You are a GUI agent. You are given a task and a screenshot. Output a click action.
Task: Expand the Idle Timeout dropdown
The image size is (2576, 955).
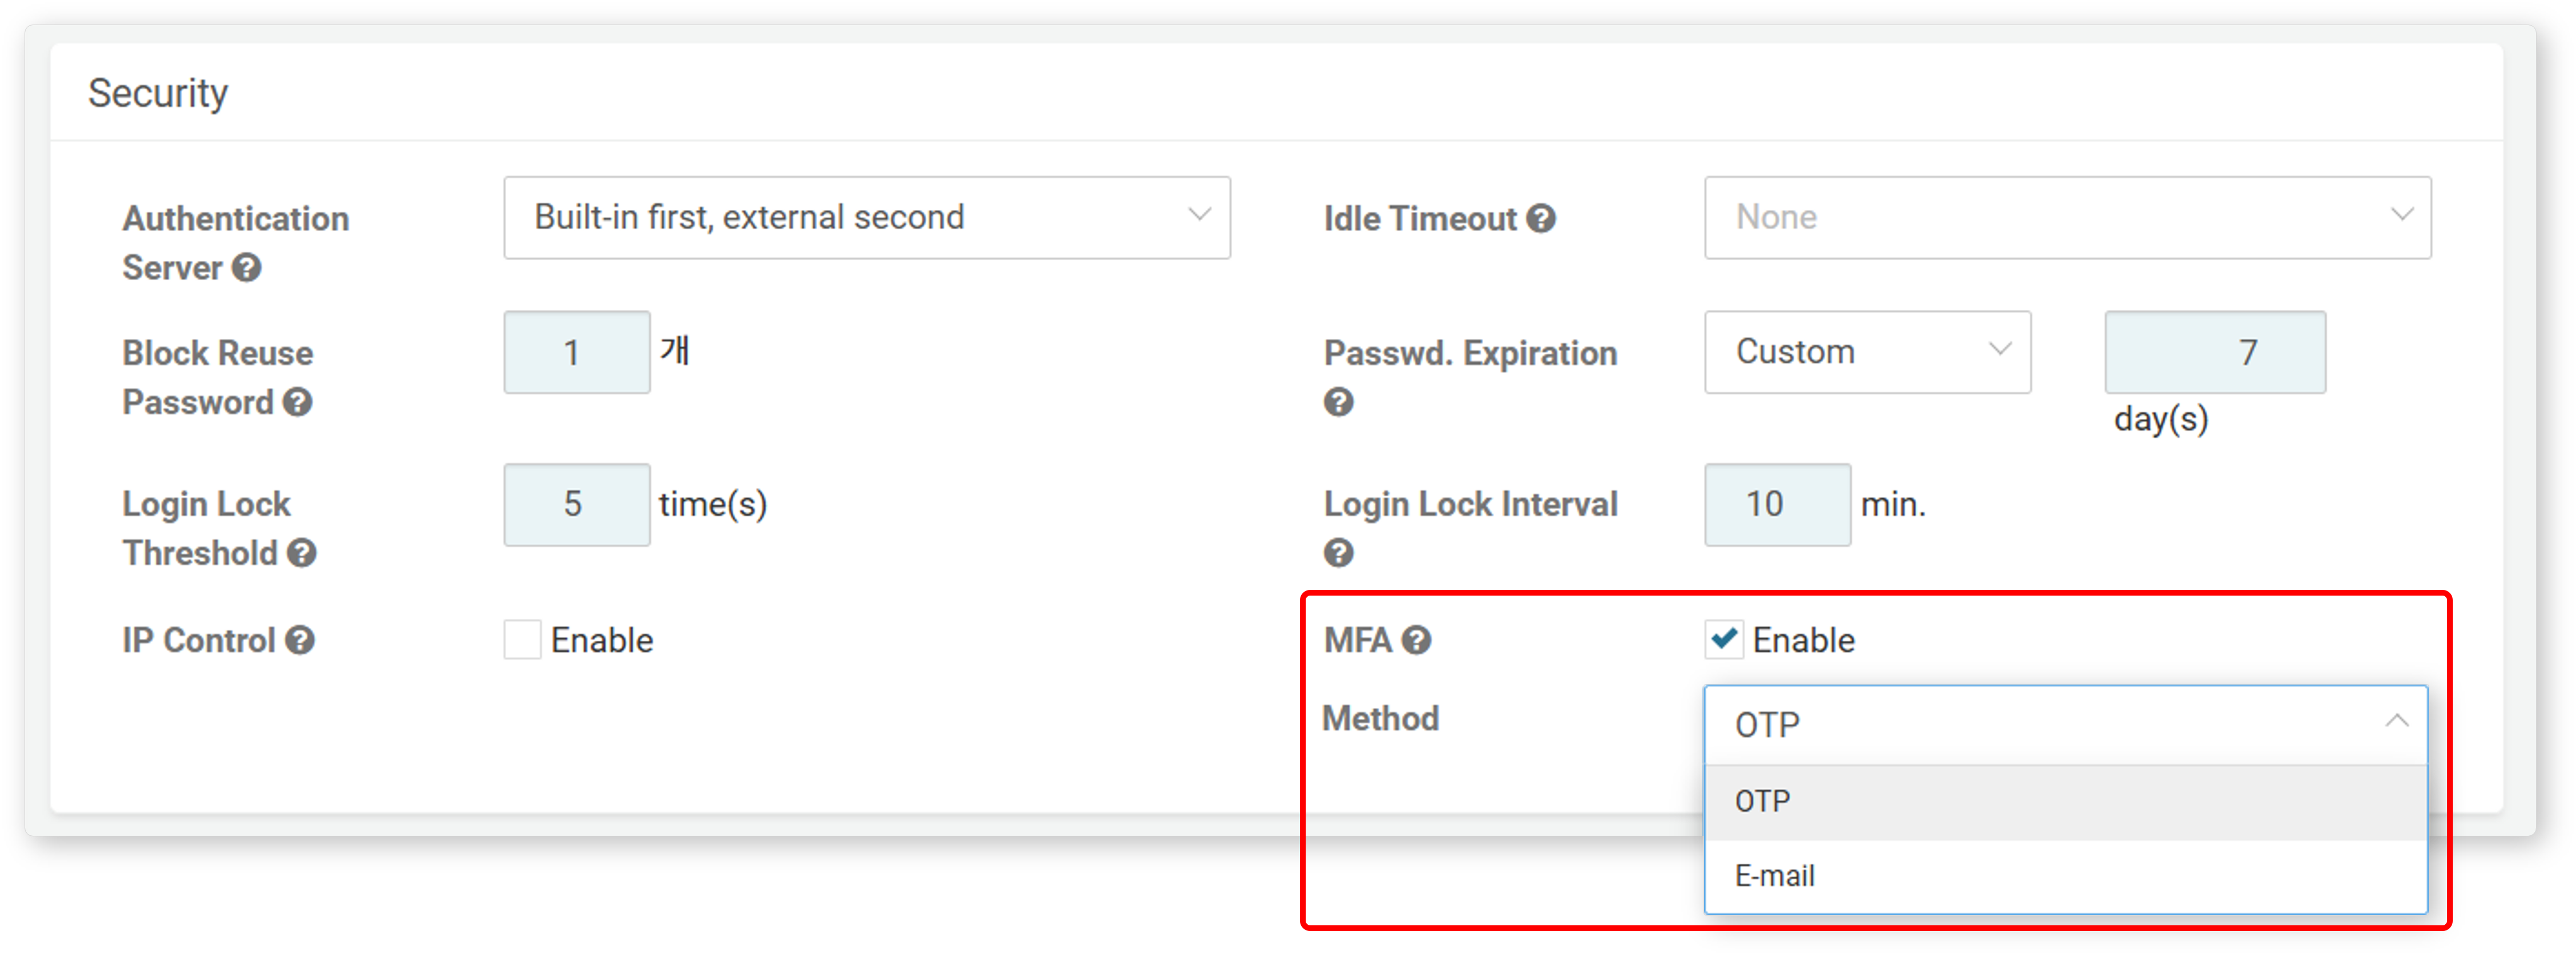[x=2068, y=218]
